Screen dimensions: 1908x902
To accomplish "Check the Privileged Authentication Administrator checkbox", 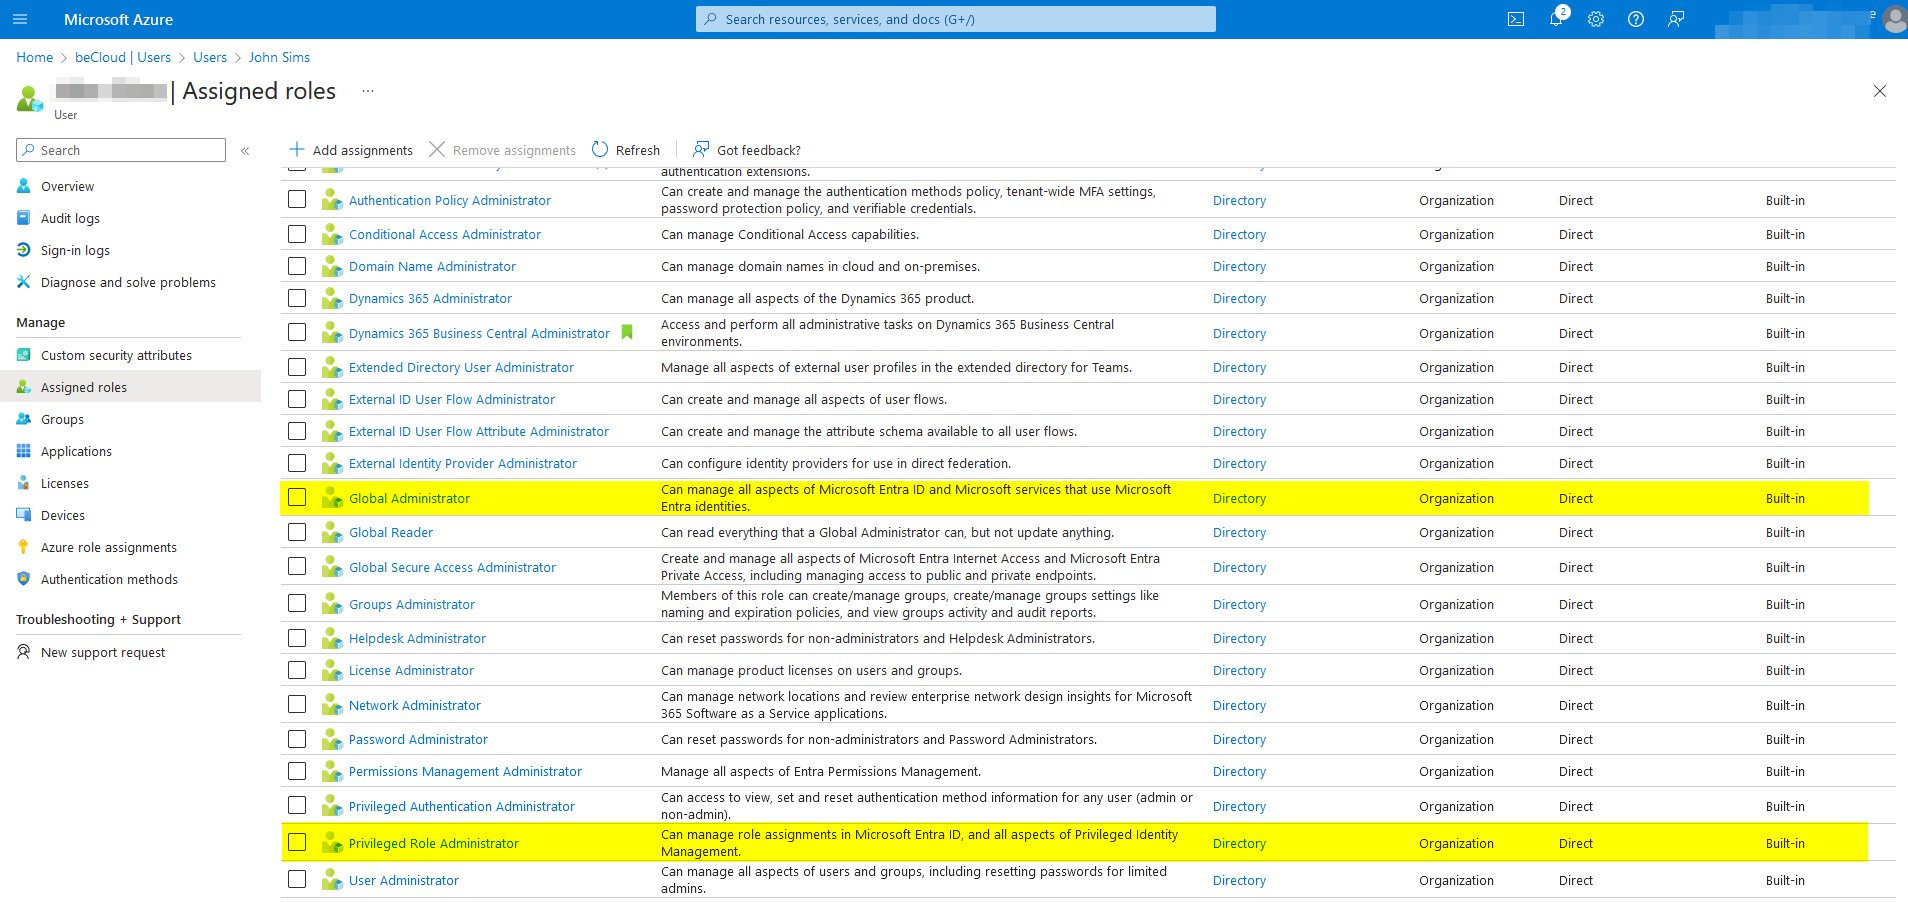I will pos(297,805).
